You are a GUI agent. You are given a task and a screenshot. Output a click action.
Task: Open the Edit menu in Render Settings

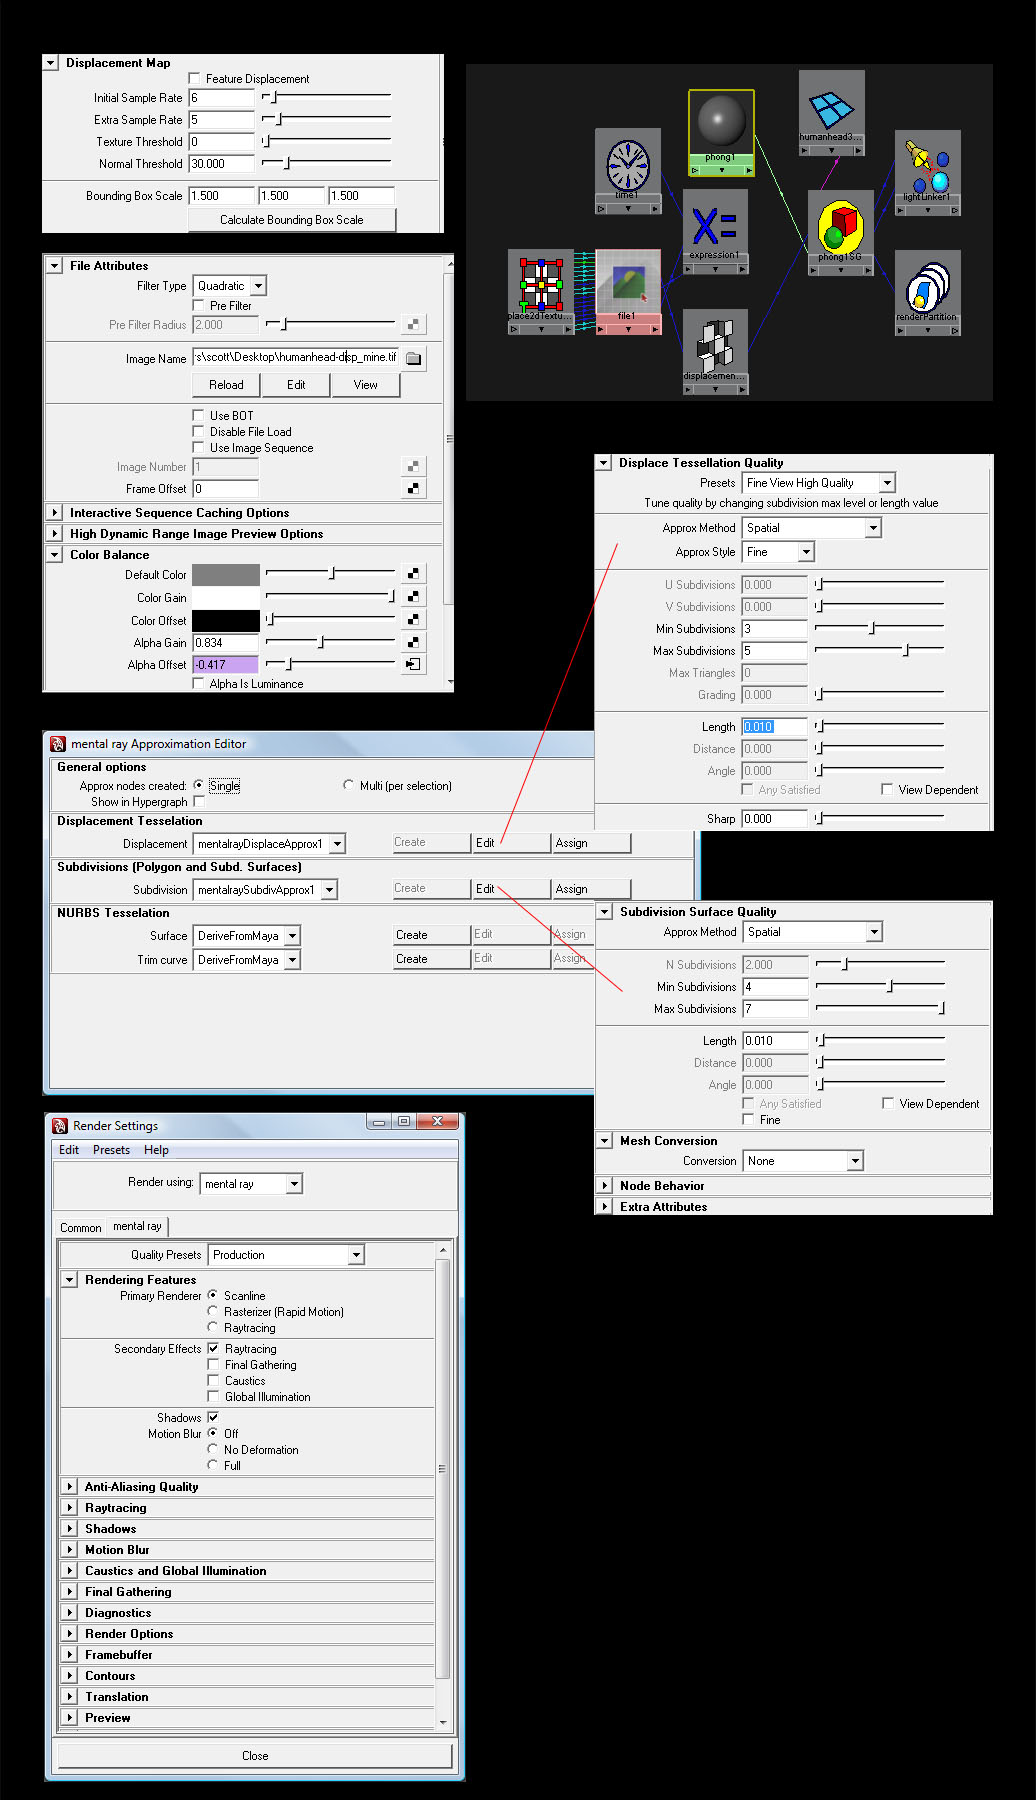pos(69,1150)
